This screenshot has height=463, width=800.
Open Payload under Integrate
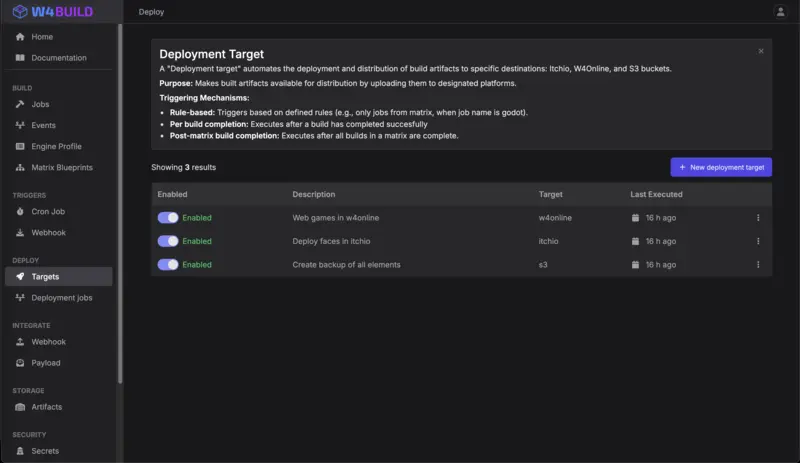[x=59, y=363]
